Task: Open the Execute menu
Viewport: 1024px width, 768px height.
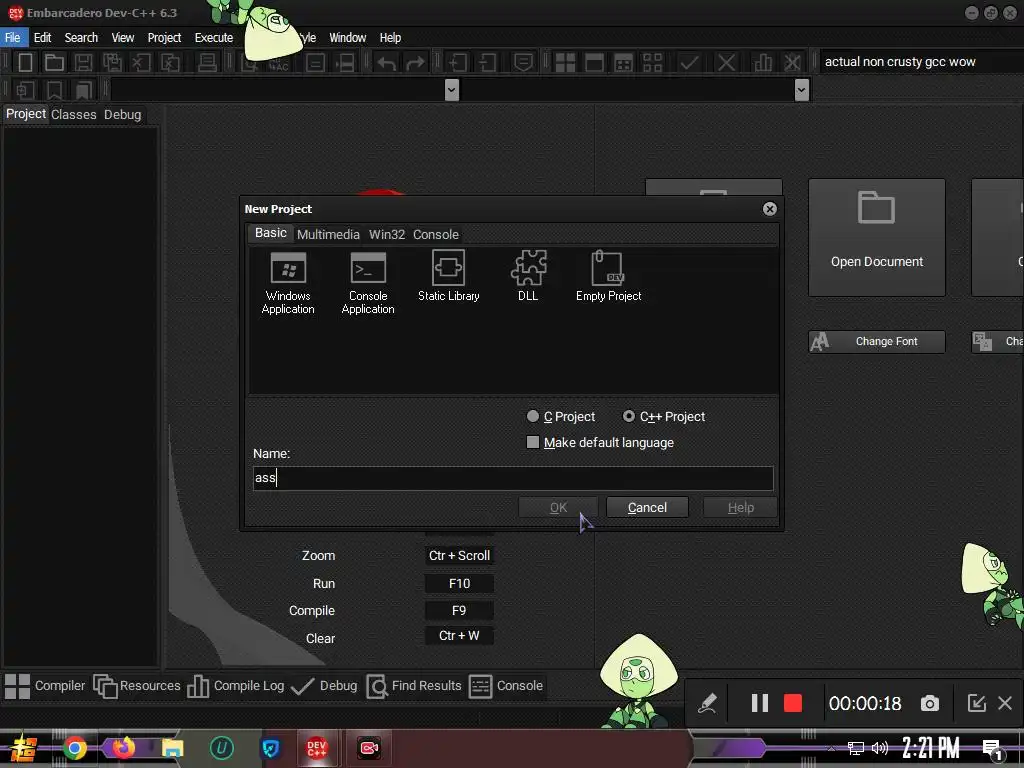Action: pyautogui.click(x=214, y=37)
